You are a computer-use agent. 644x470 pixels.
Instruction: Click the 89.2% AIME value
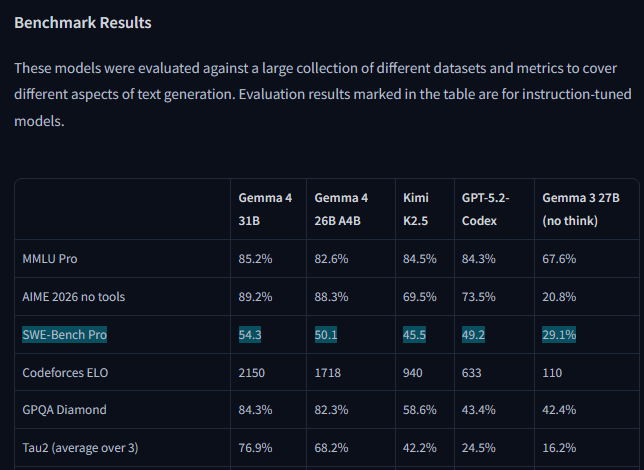pos(255,297)
